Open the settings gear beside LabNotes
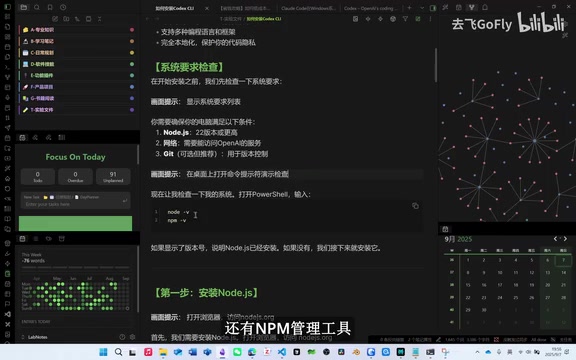576x360 pixels. tap(133, 337)
